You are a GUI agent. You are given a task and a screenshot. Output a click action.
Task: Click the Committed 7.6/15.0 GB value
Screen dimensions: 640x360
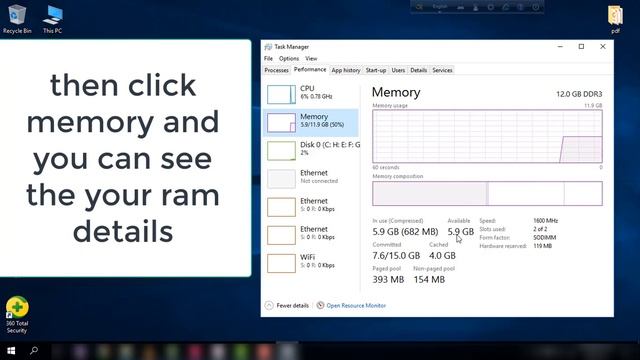[x=396, y=256]
